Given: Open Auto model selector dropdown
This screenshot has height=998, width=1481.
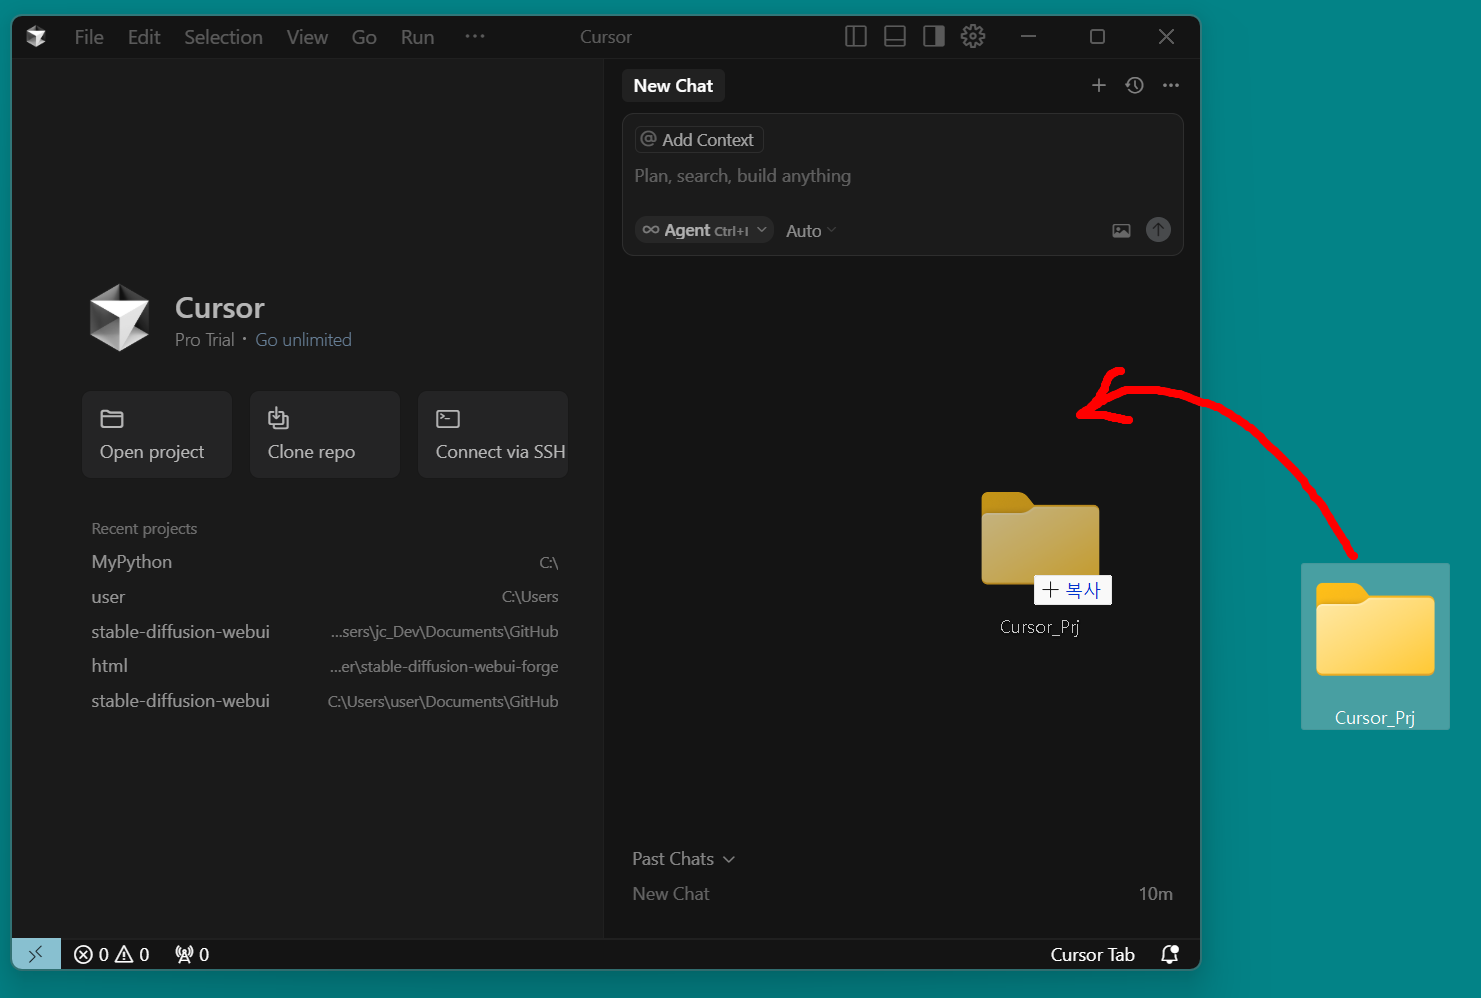Looking at the screenshot, I should coord(811,231).
